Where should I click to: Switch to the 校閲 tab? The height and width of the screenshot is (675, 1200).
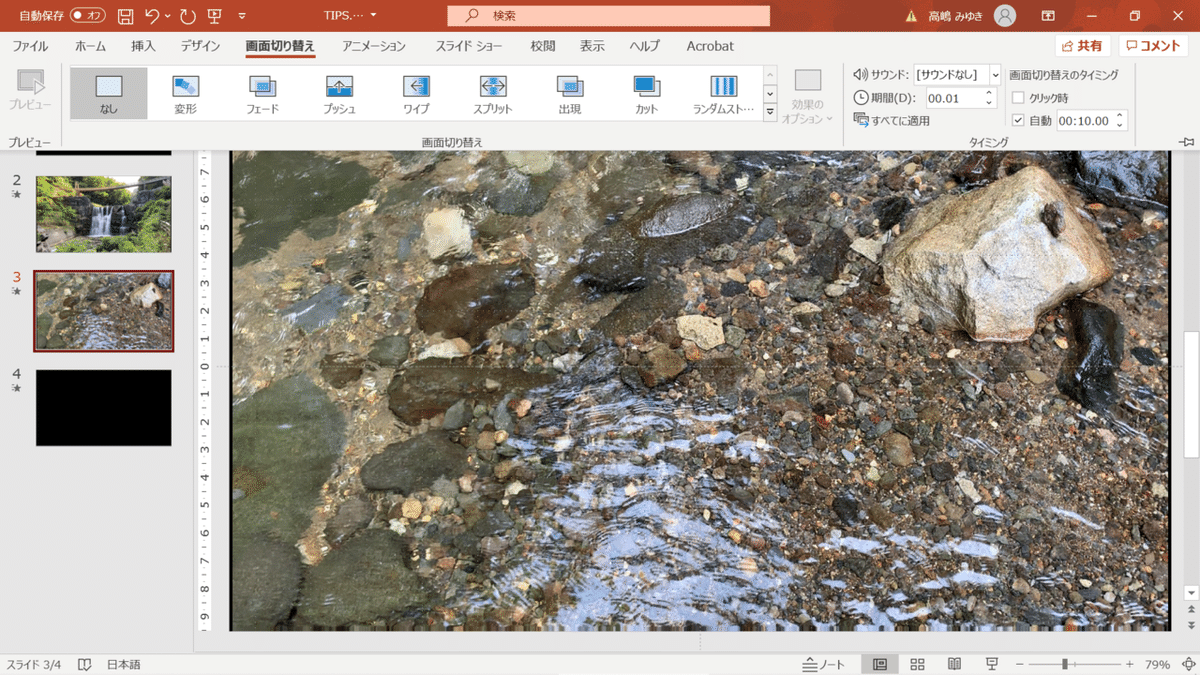[x=543, y=46]
